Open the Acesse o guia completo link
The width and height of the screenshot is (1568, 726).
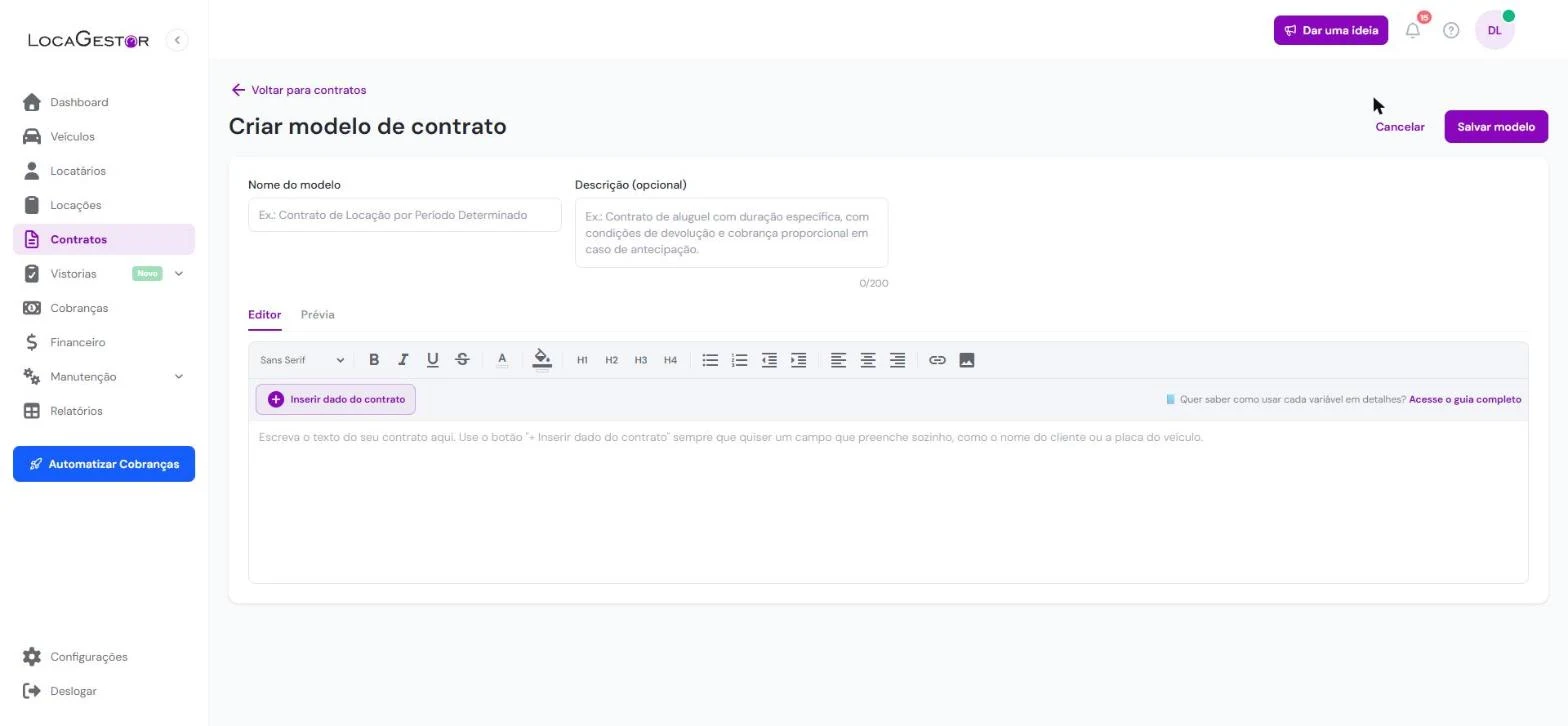pyautogui.click(x=1465, y=400)
